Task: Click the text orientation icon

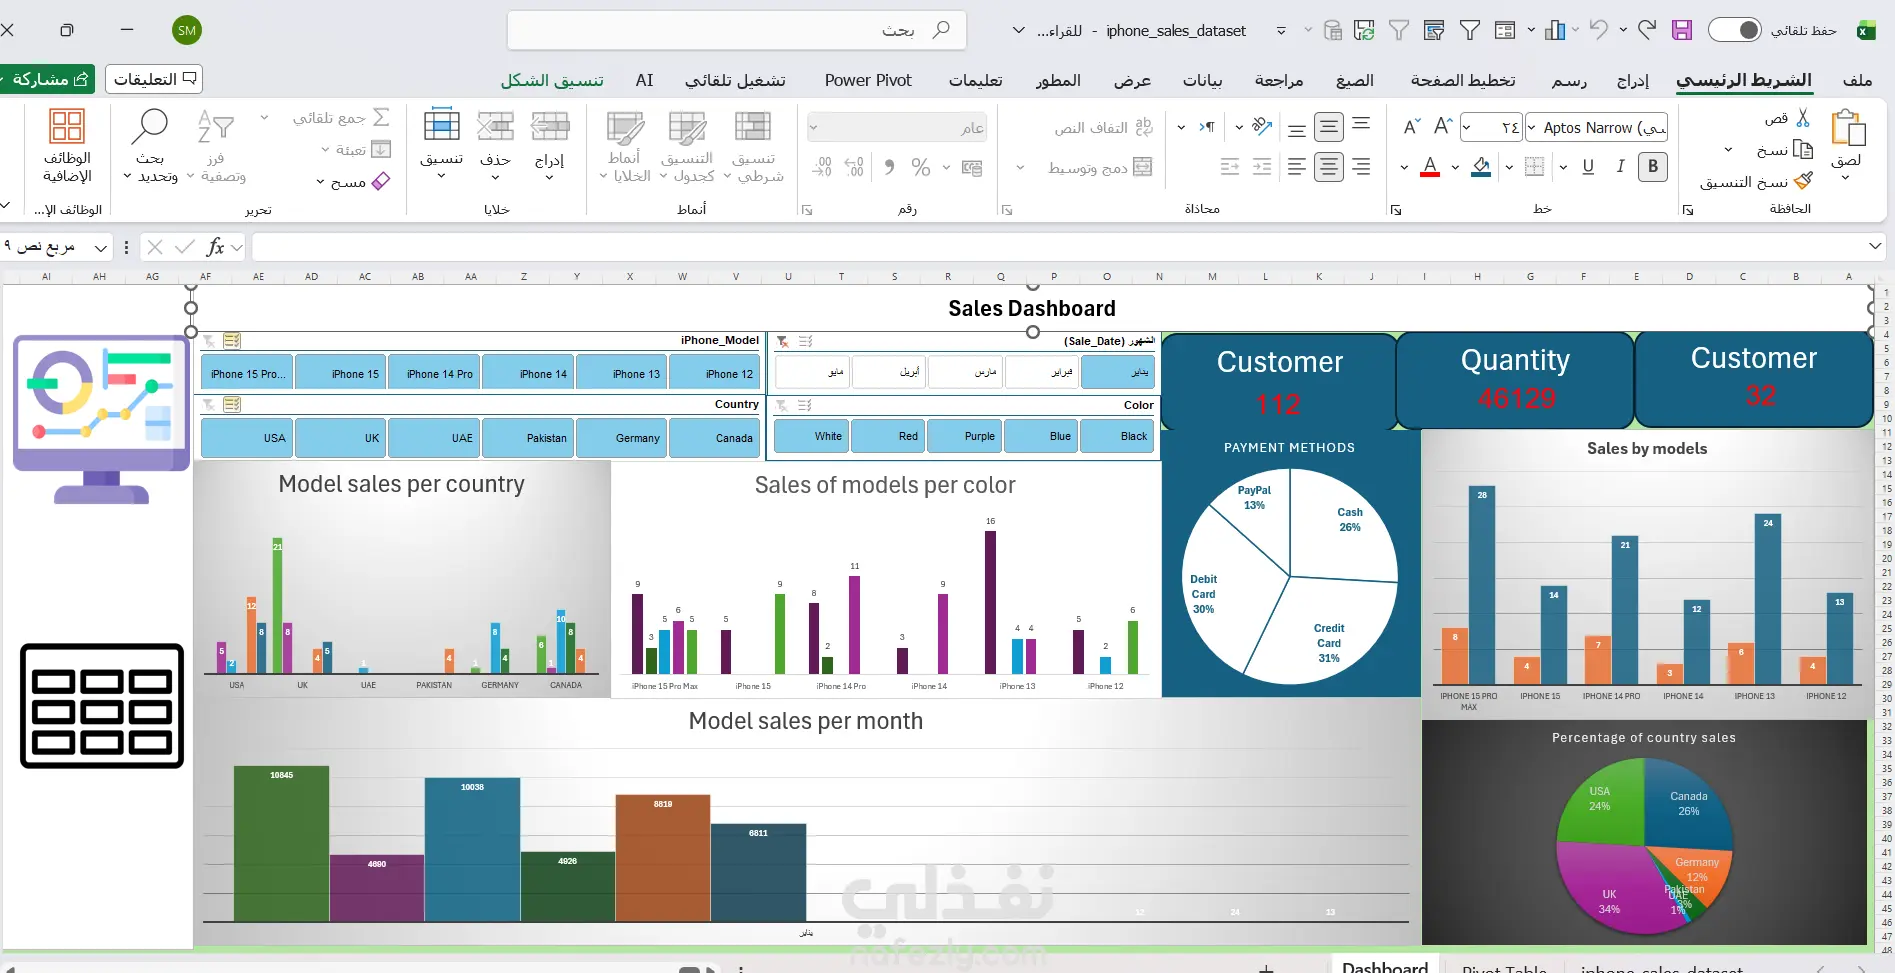Action: click(x=1262, y=126)
